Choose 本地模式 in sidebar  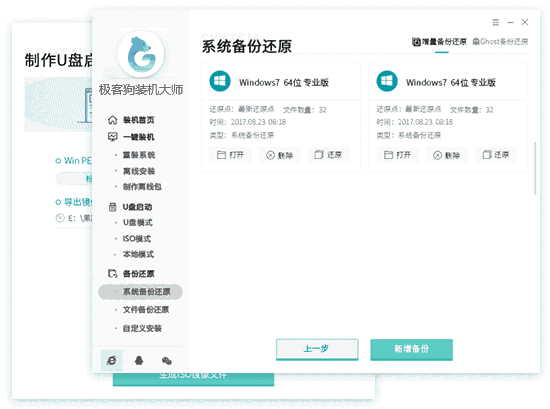tap(139, 254)
